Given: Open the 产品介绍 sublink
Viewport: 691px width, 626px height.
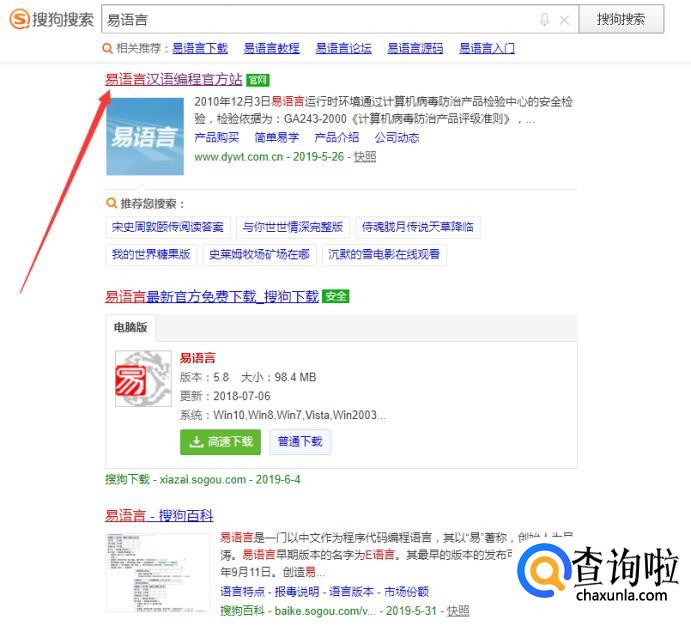Looking at the screenshot, I should tap(337, 137).
